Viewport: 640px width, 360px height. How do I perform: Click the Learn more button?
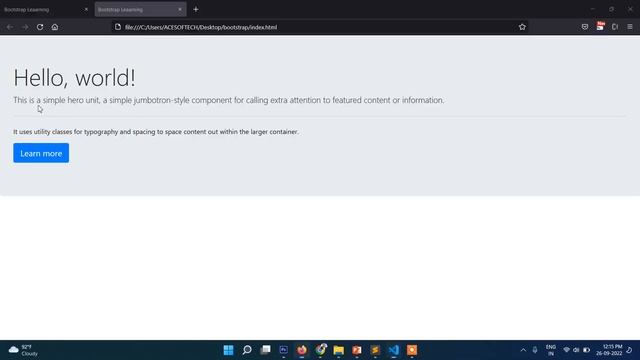(41, 153)
